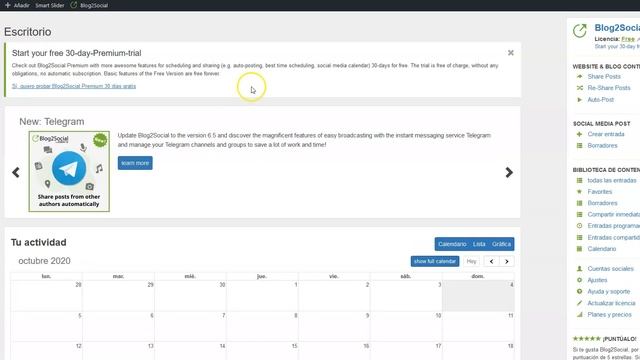Open Share Posts in sidebar

[x=604, y=76]
